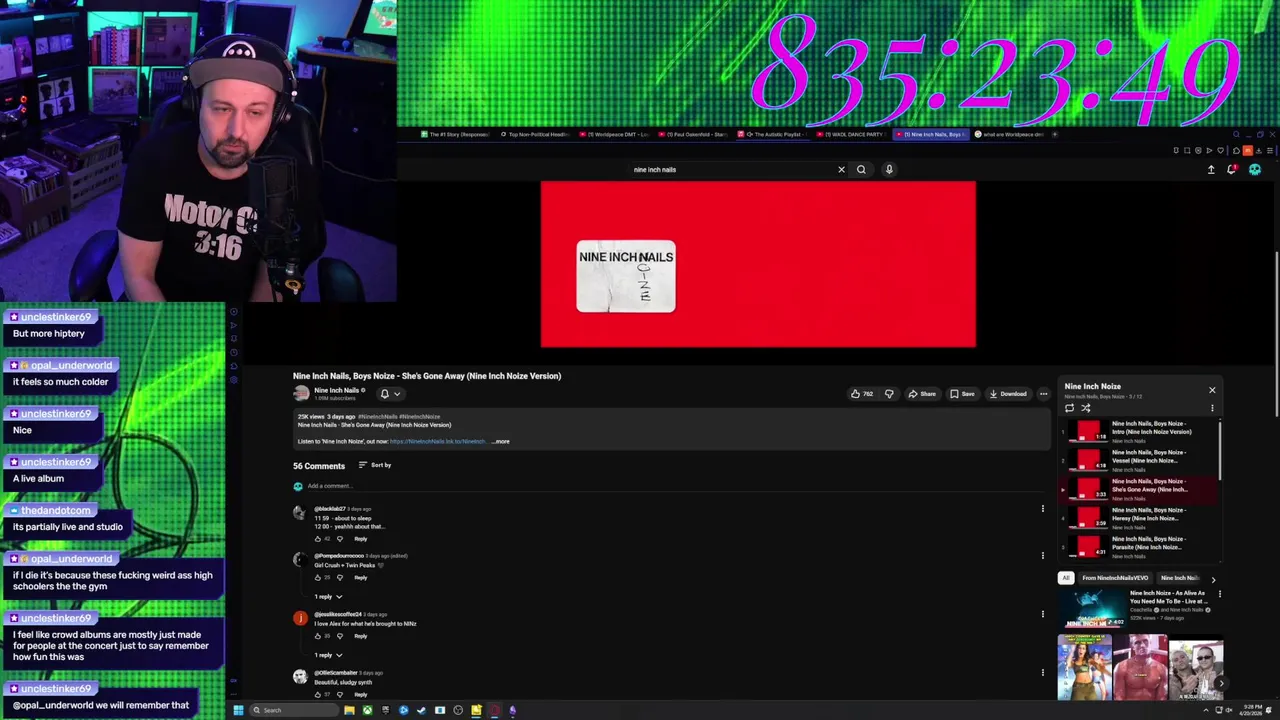Select the Nine Inch Nails filter chip
1280x720 pixels.
1180,578
